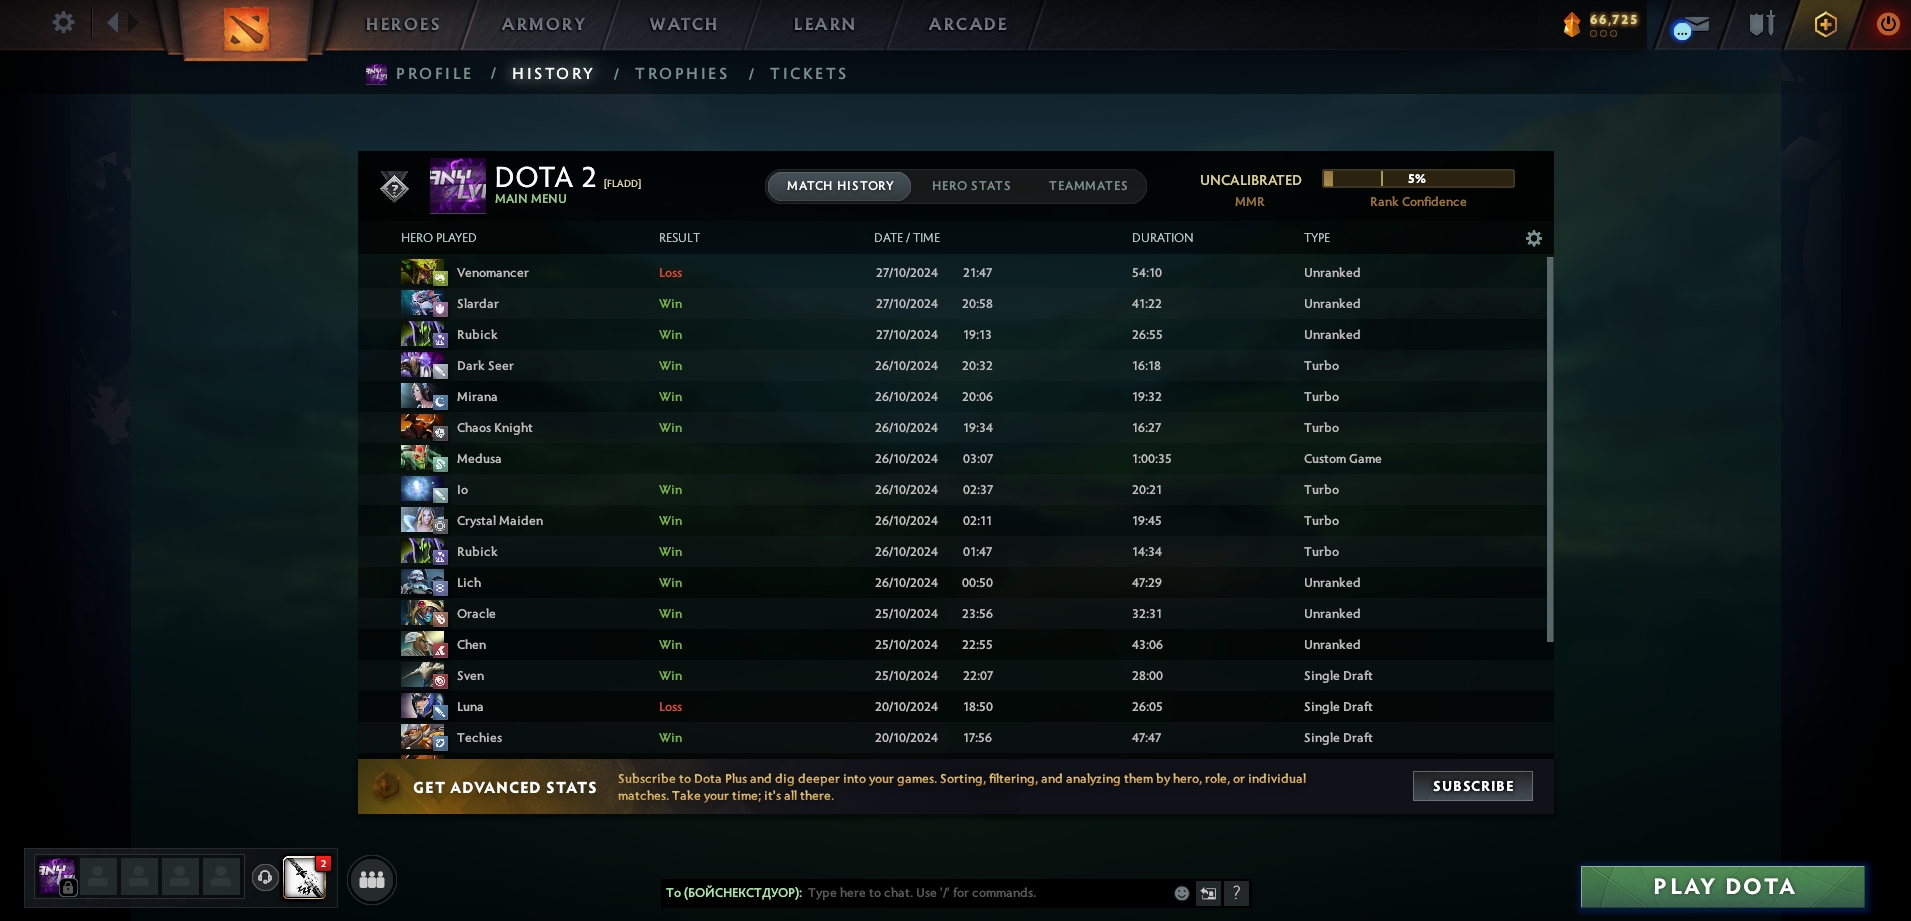
Task: Open the HEROES menu
Action: tap(403, 24)
